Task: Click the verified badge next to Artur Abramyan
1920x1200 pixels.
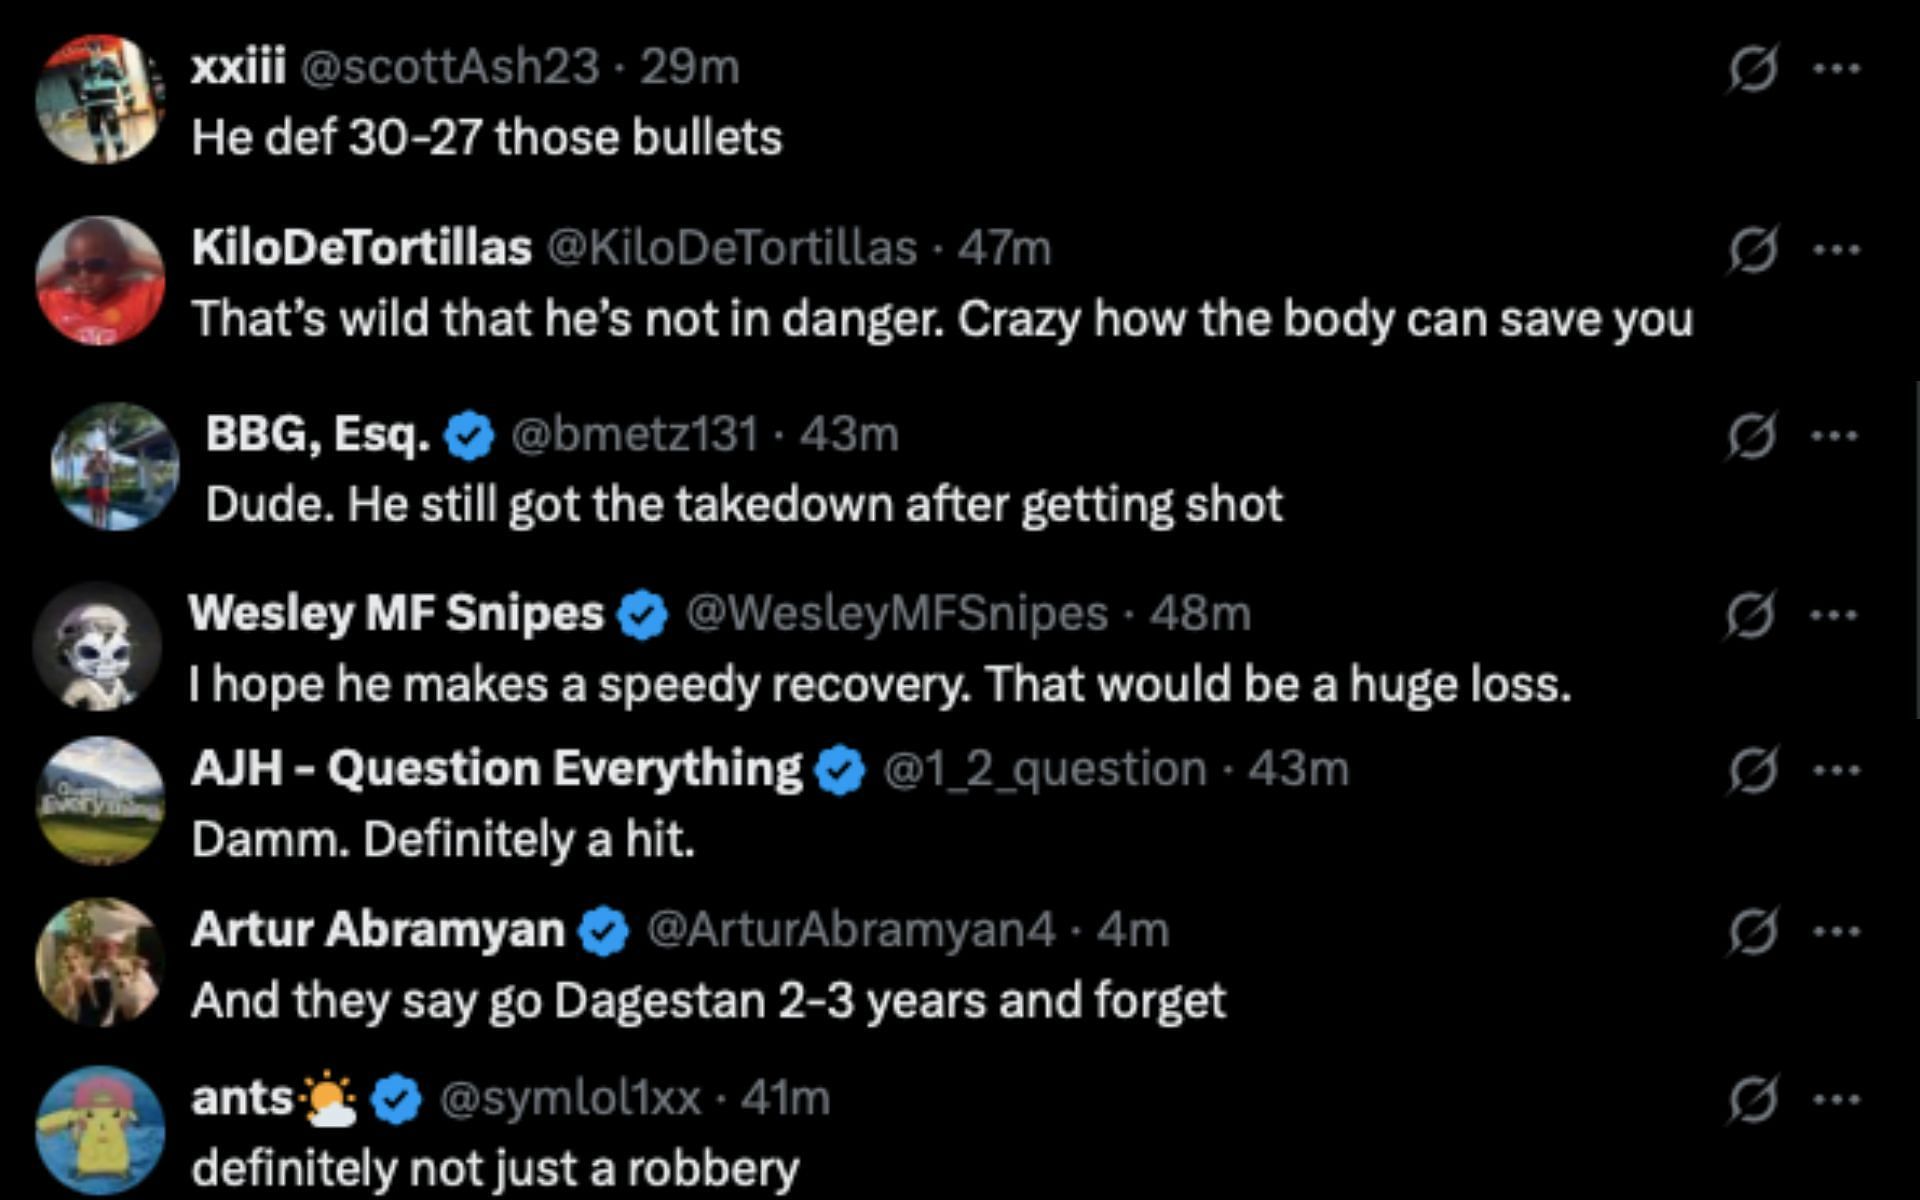Action: click(604, 932)
